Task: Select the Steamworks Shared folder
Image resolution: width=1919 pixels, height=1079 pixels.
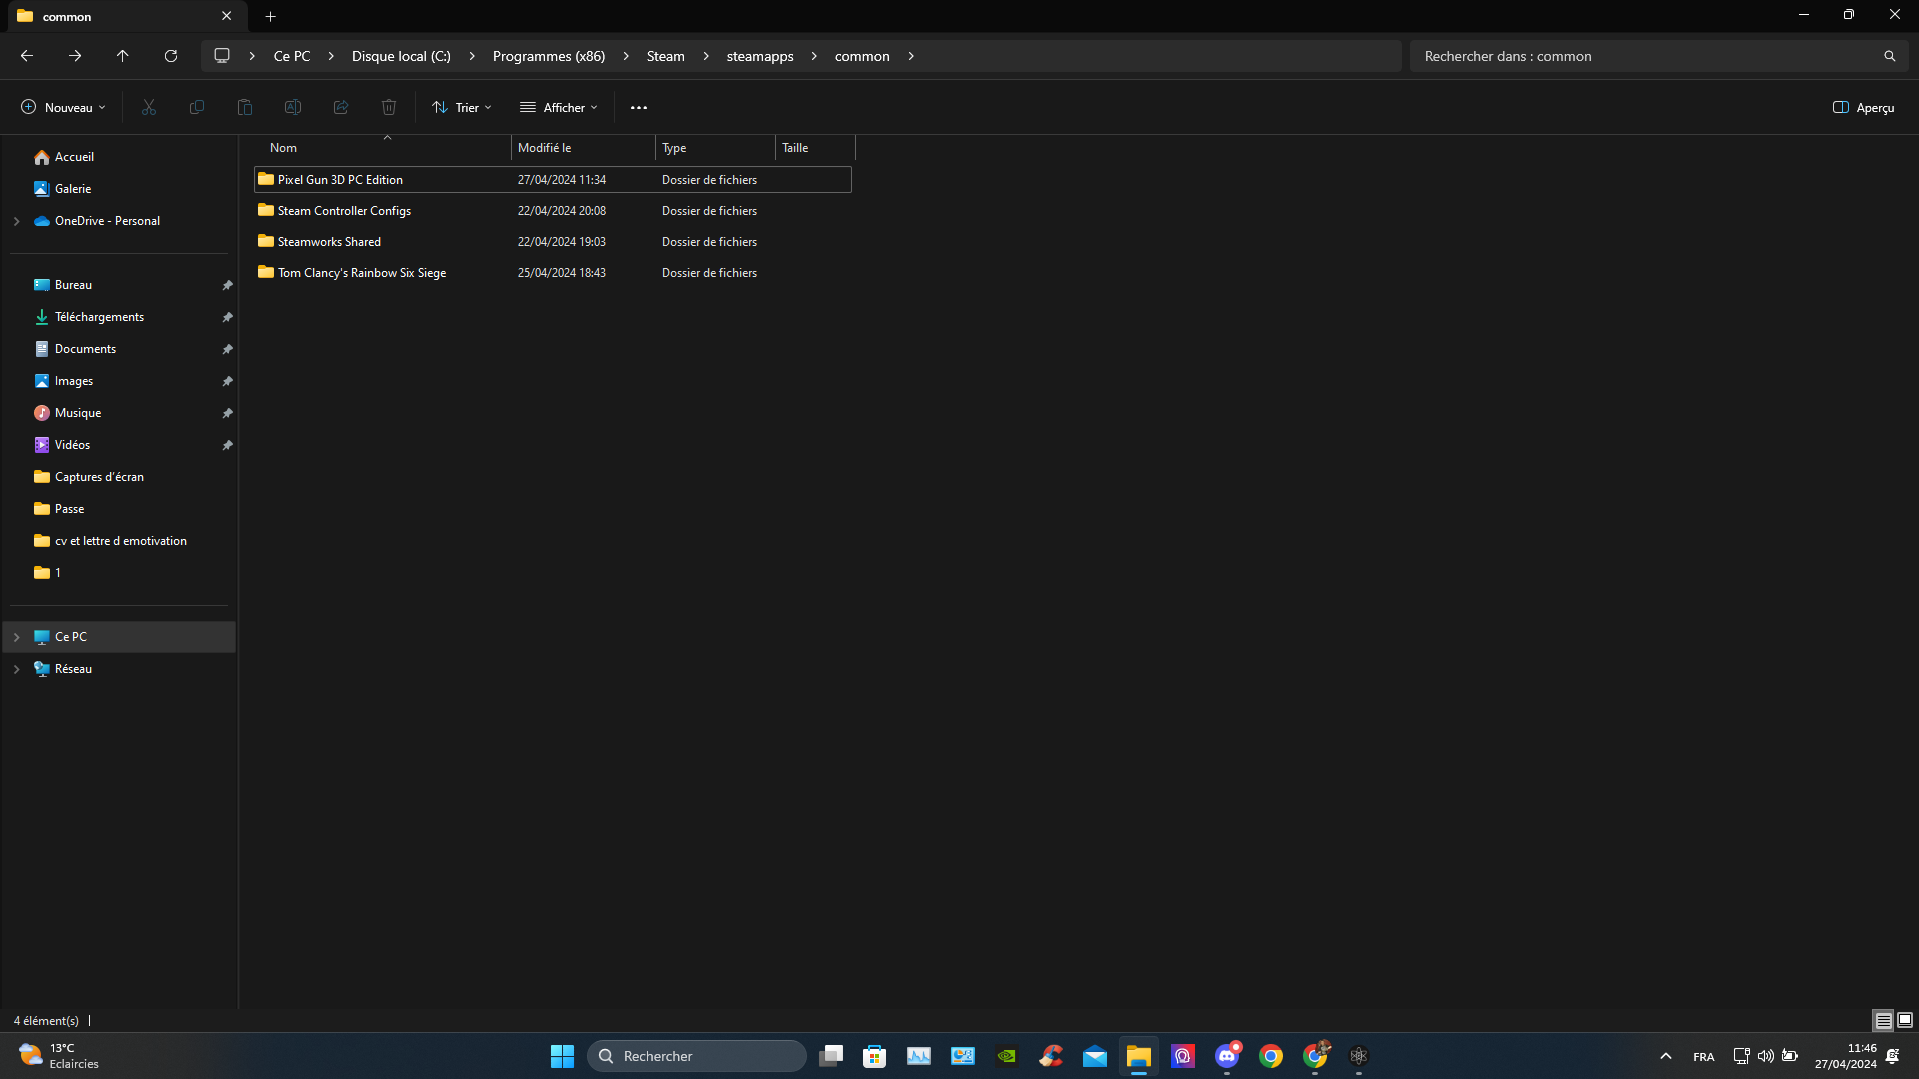Action: (x=553, y=242)
